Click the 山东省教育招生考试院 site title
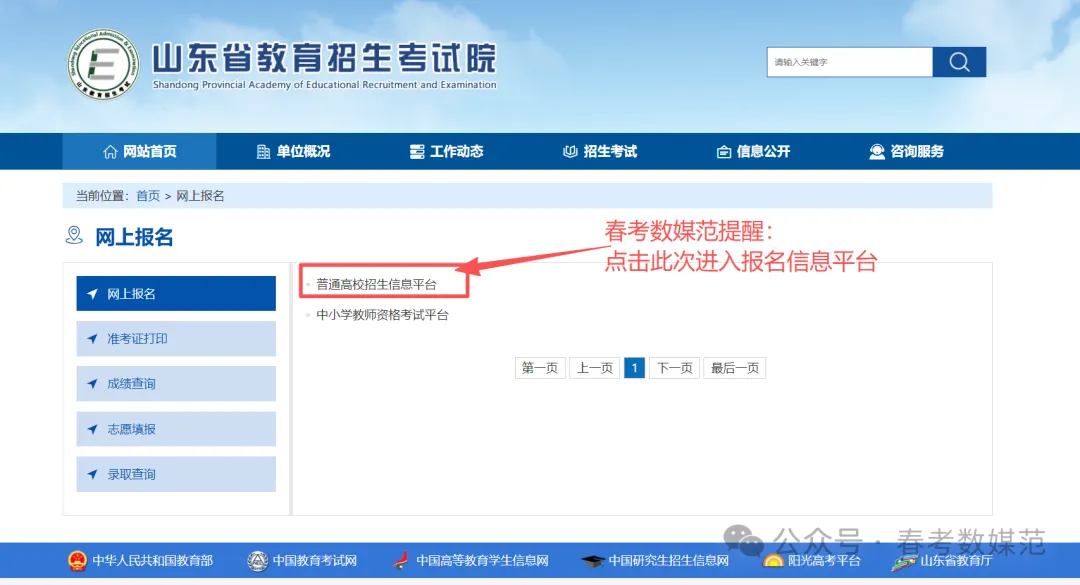 [x=324, y=58]
